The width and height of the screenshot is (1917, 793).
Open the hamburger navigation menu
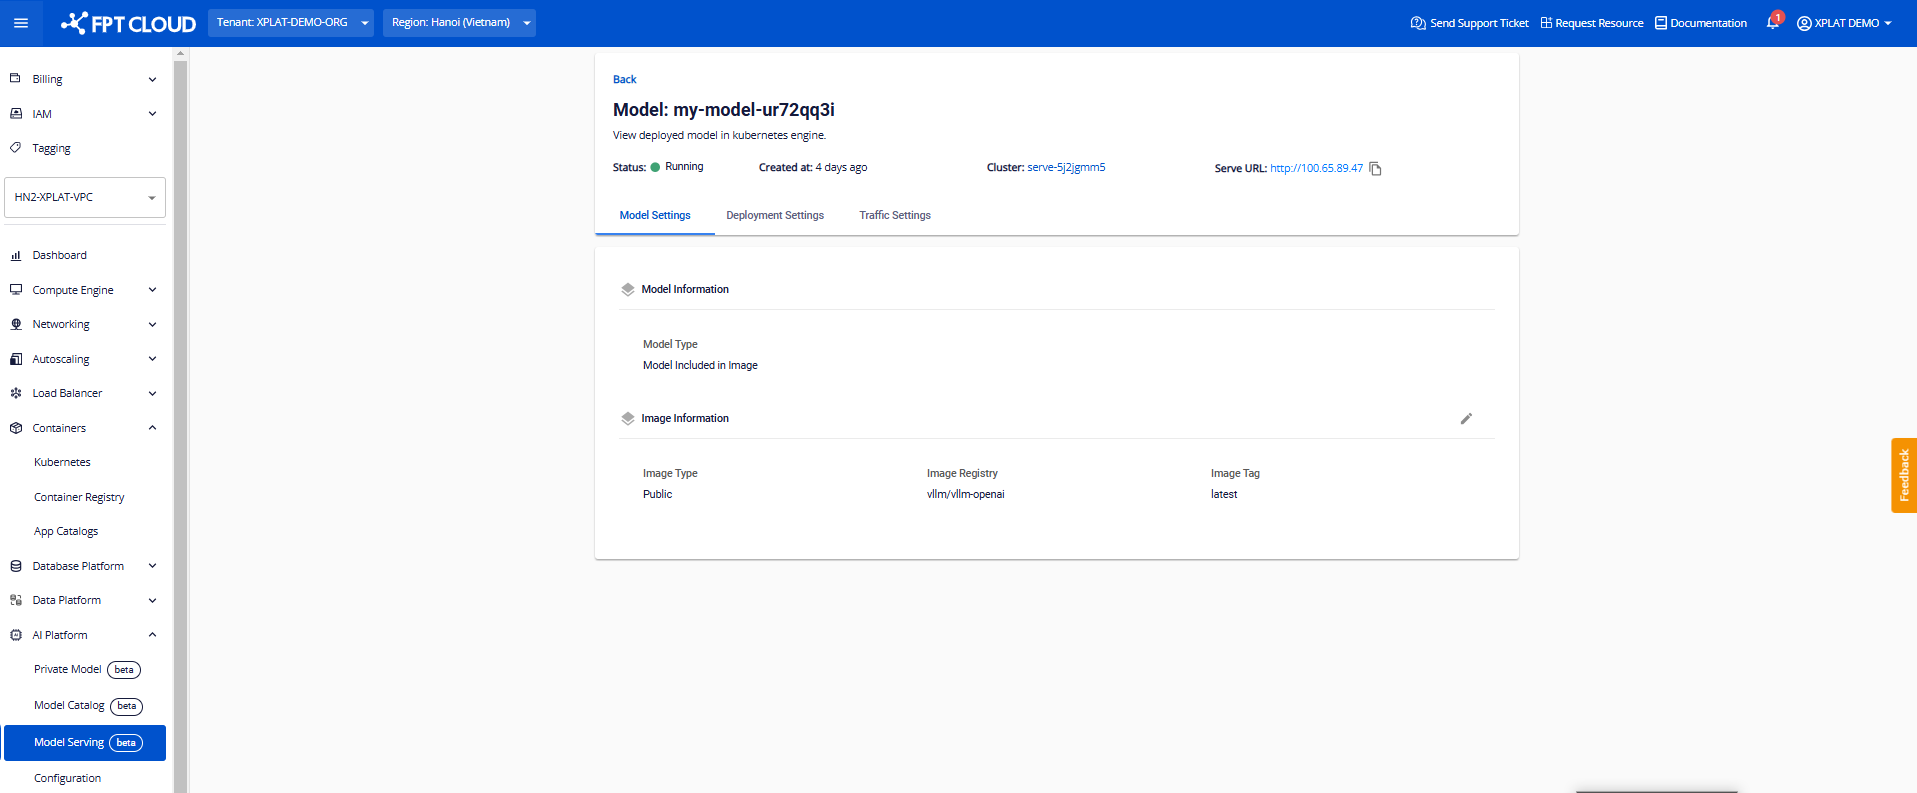[x=21, y=23]
